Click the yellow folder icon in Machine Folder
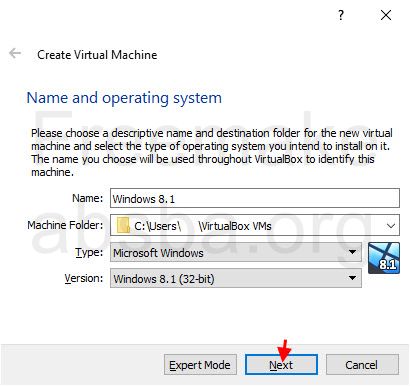This screenshot has width=410, height=386. click(x=123, y=225)
